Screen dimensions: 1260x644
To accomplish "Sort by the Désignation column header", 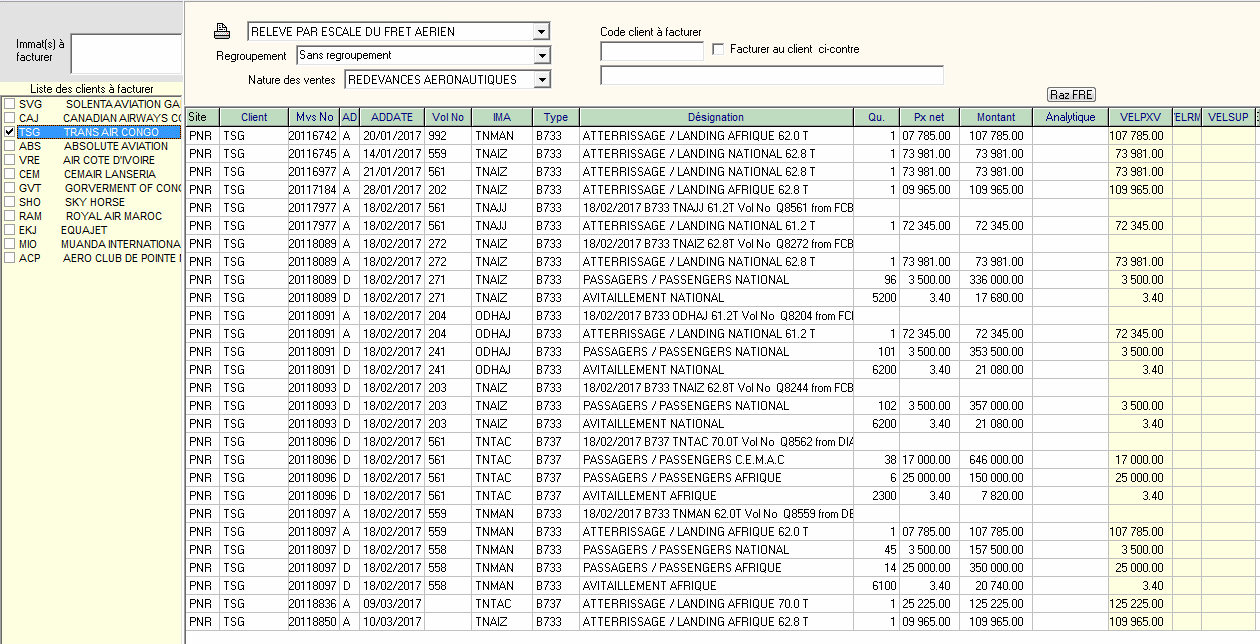I will [x=715, y=117].
